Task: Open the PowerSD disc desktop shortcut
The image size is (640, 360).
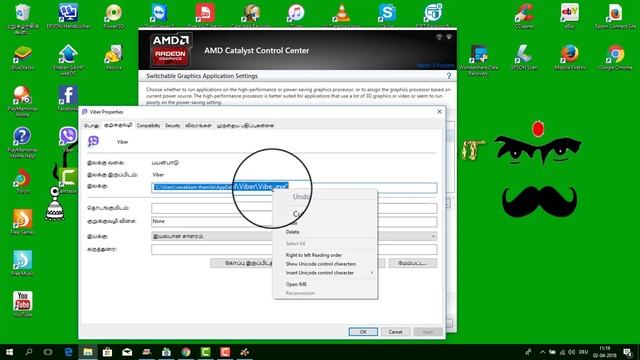Action: point(114,16)
